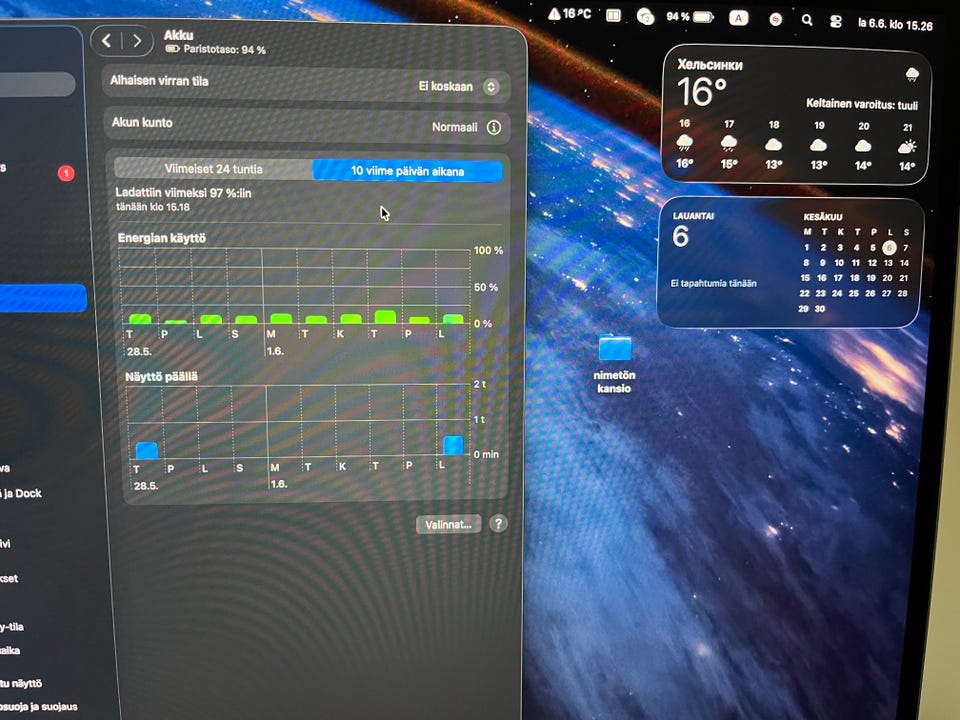
Task: Click date 30 in the calendar widget
Action: pyautogui.click(x=820, y=309)
